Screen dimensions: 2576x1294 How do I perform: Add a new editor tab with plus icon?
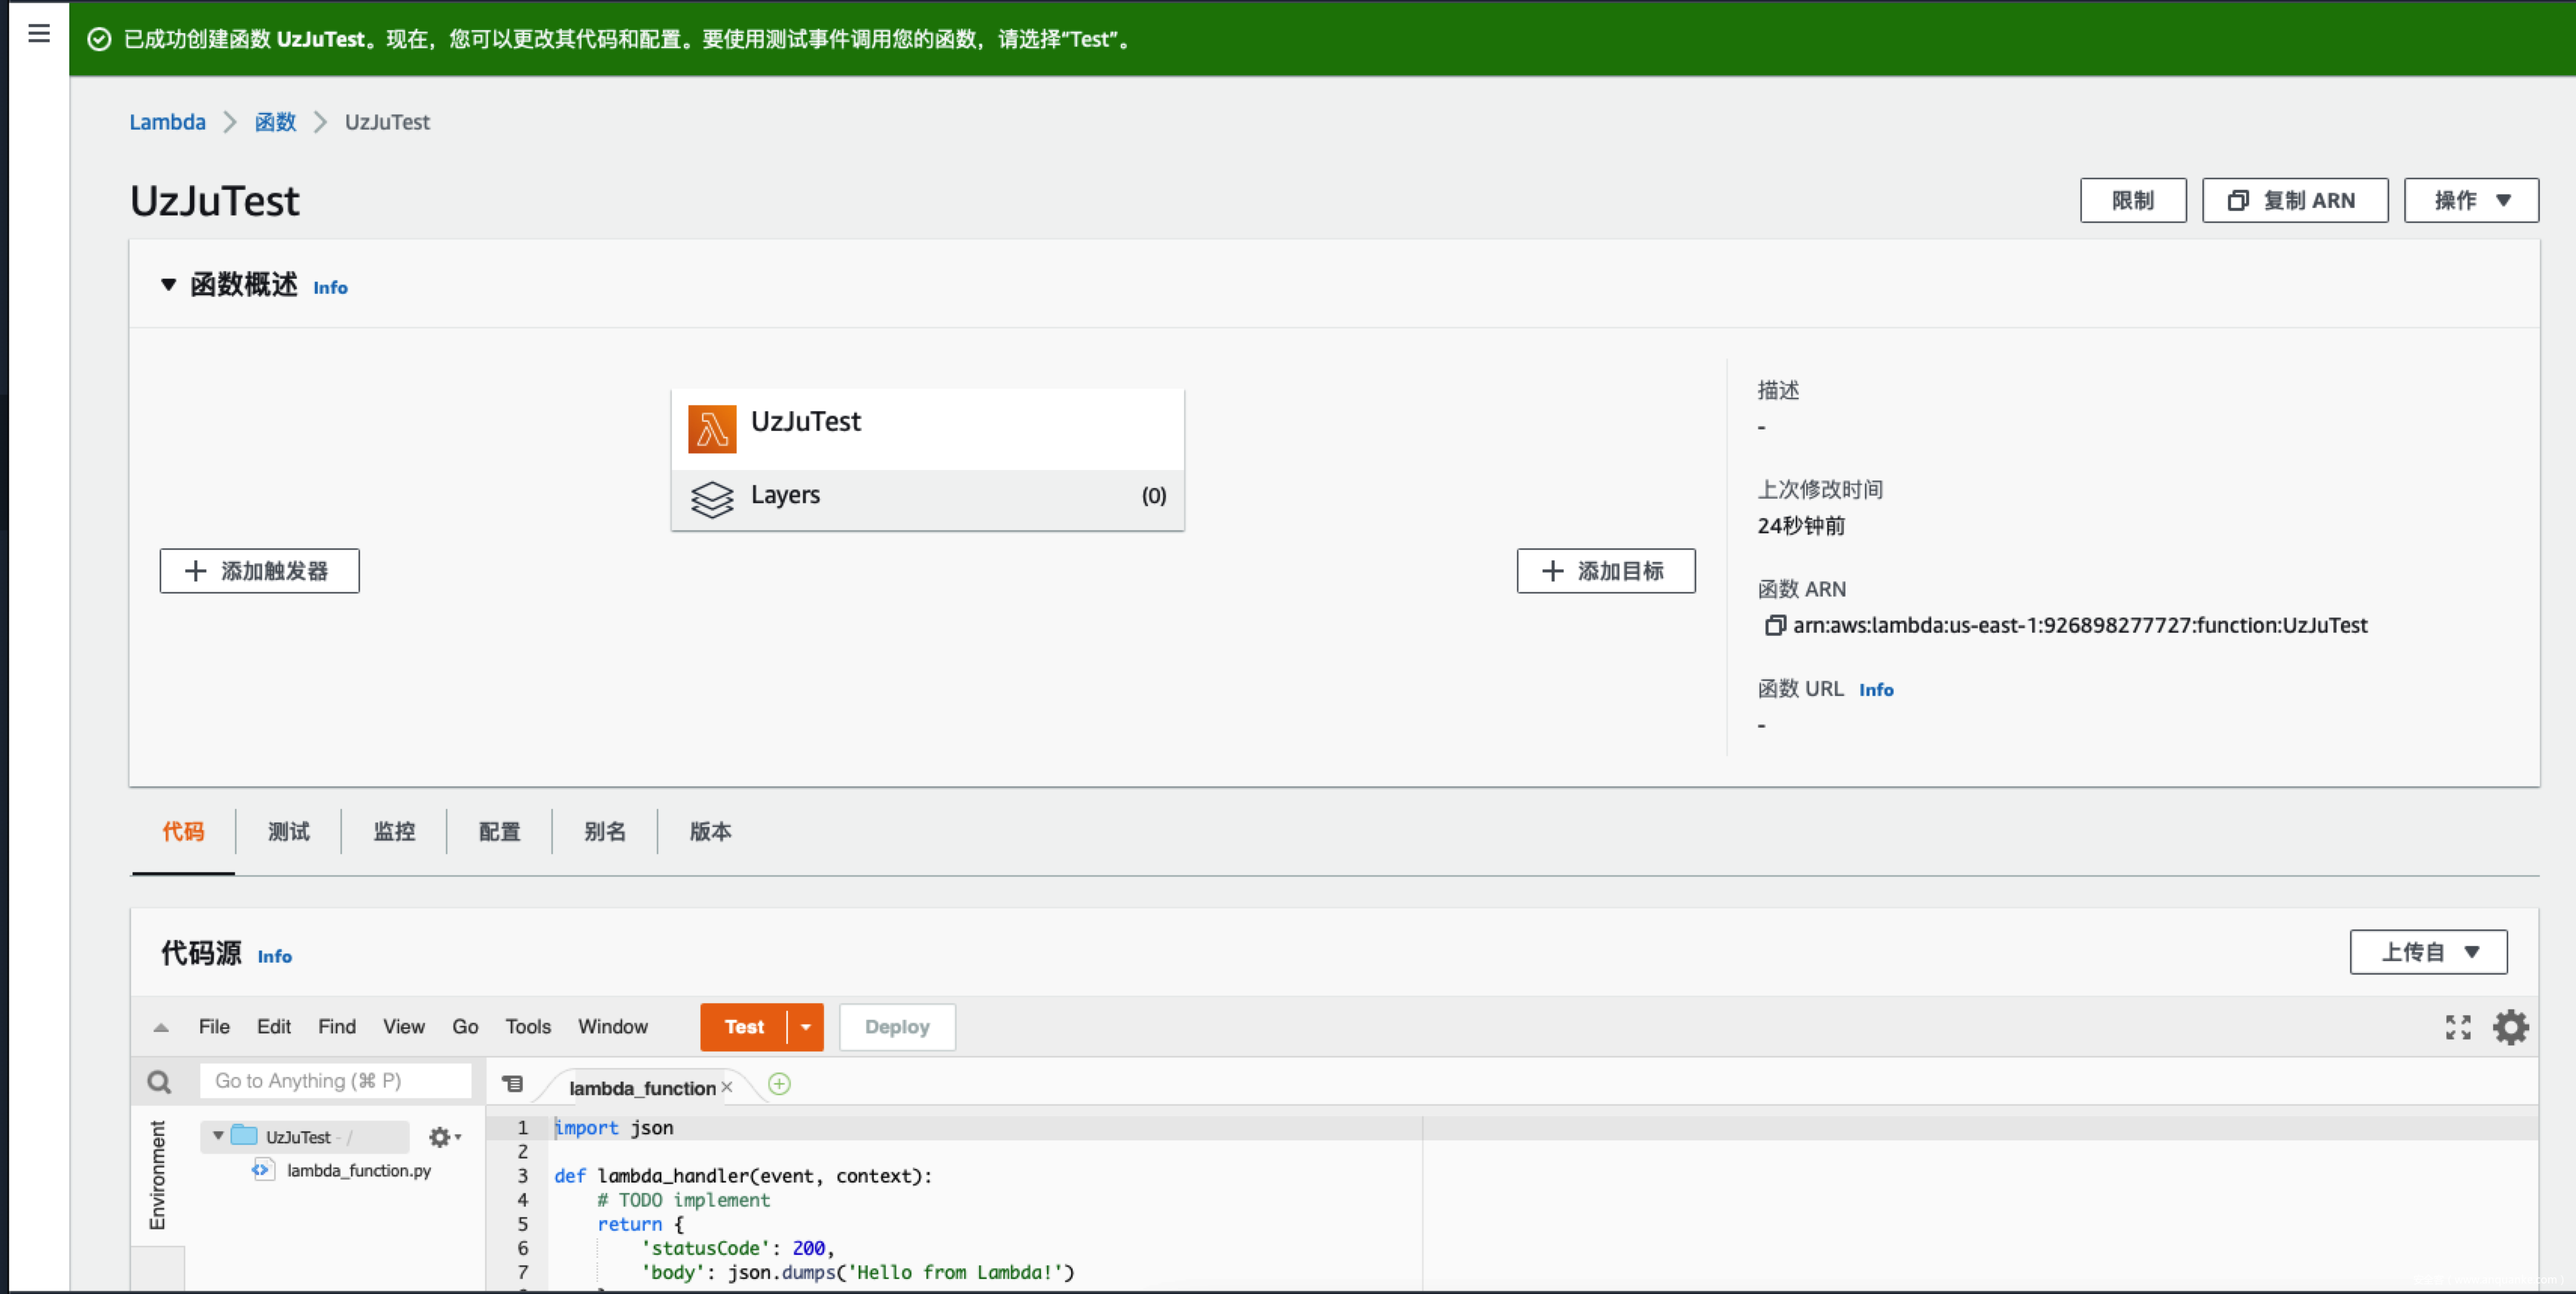(779, 1084)
